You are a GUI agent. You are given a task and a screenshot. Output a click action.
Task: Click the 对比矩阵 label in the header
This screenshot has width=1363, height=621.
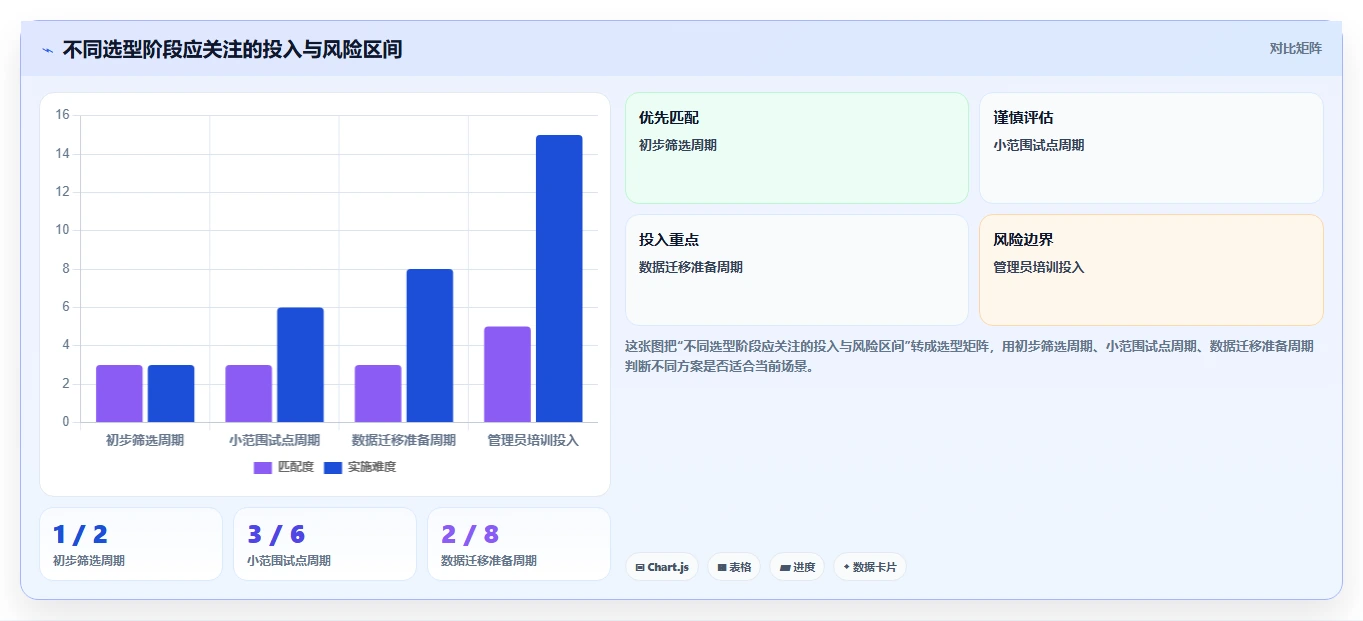[1295, 49]
